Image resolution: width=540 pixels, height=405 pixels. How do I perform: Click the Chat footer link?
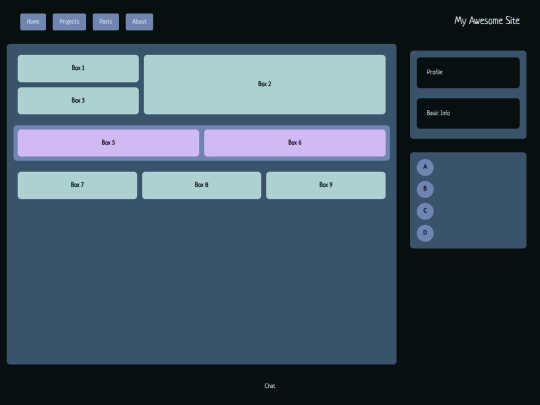pos(270,386)
